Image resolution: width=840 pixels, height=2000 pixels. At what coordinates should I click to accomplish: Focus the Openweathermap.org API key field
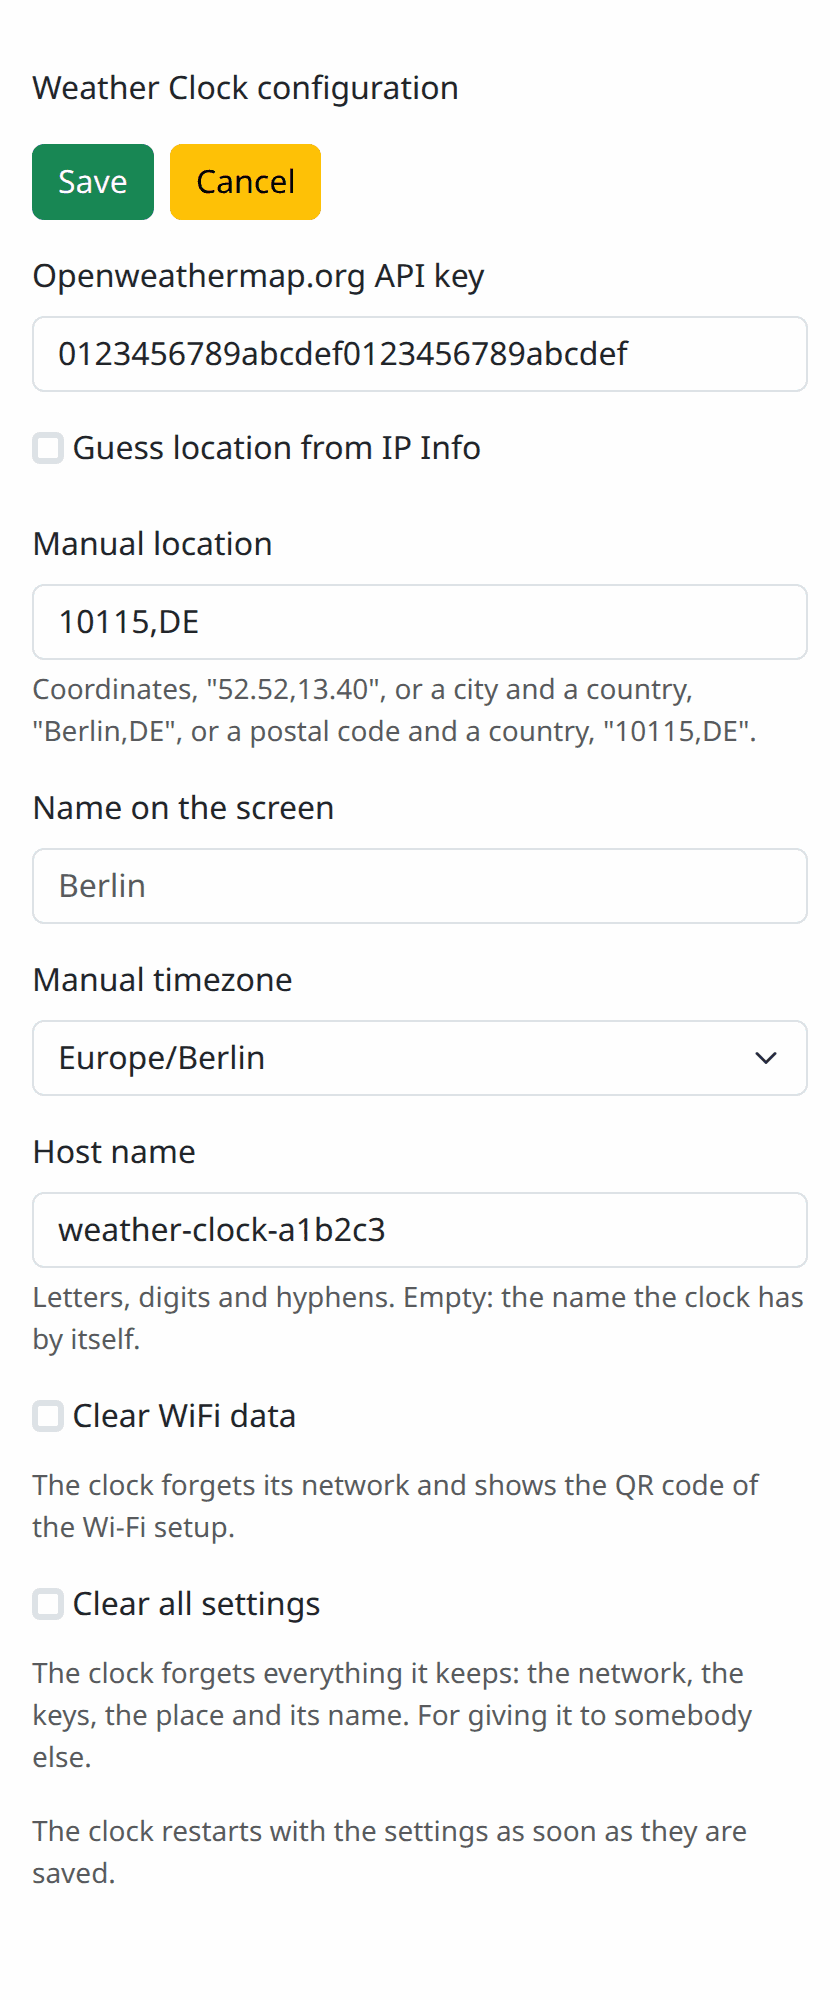[420, 354]
